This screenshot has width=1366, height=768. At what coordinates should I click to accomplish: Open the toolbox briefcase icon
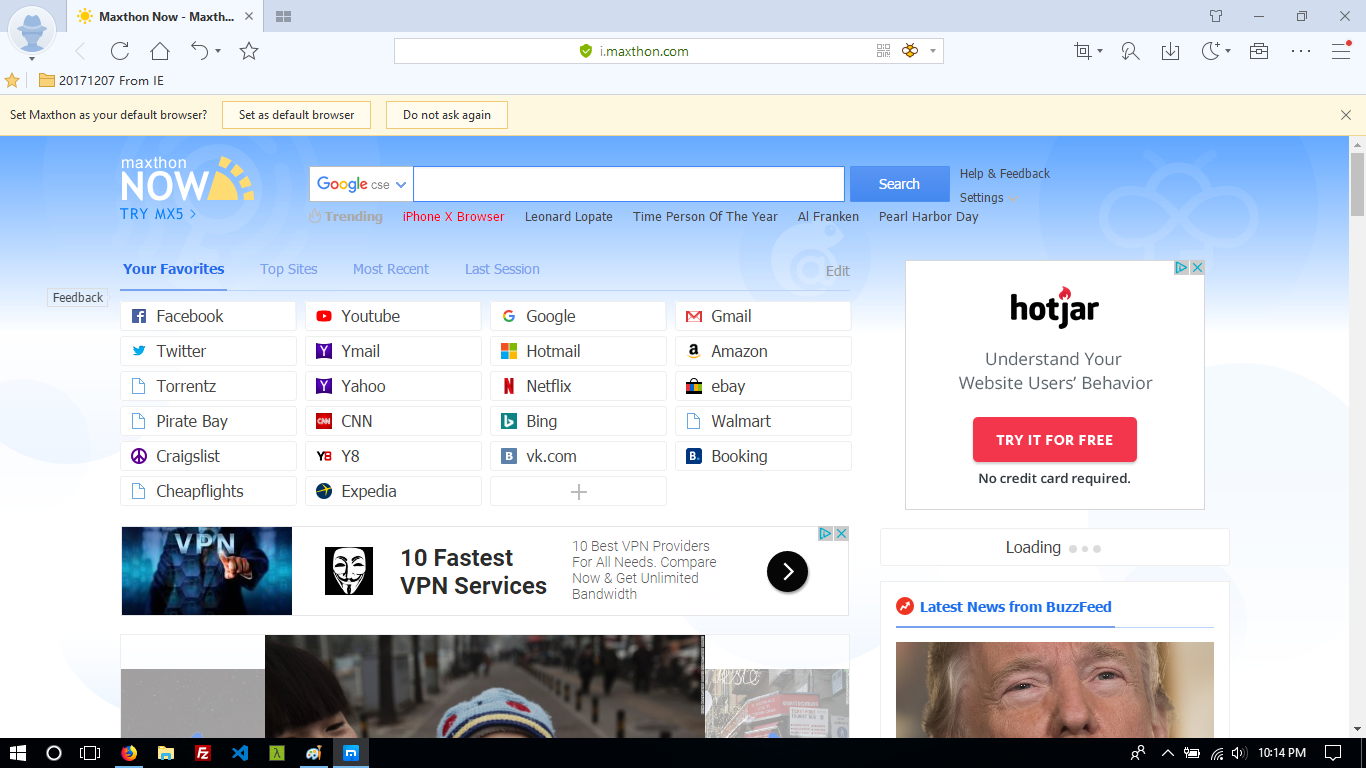[x=1259, y=51]
